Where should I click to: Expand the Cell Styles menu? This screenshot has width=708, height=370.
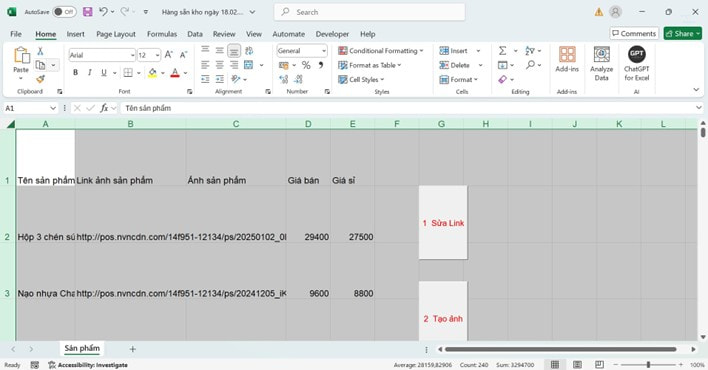tap(361, 80)
